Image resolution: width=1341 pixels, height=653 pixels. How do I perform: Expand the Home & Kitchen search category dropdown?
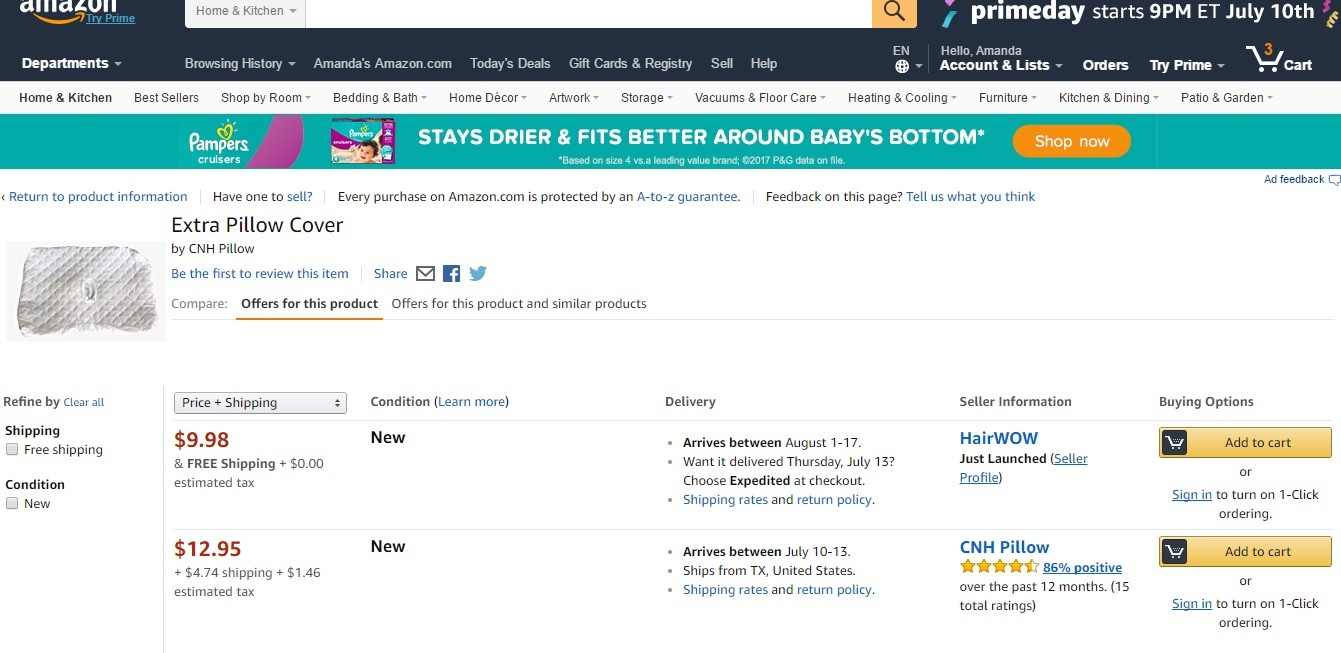tap(246, 11)
